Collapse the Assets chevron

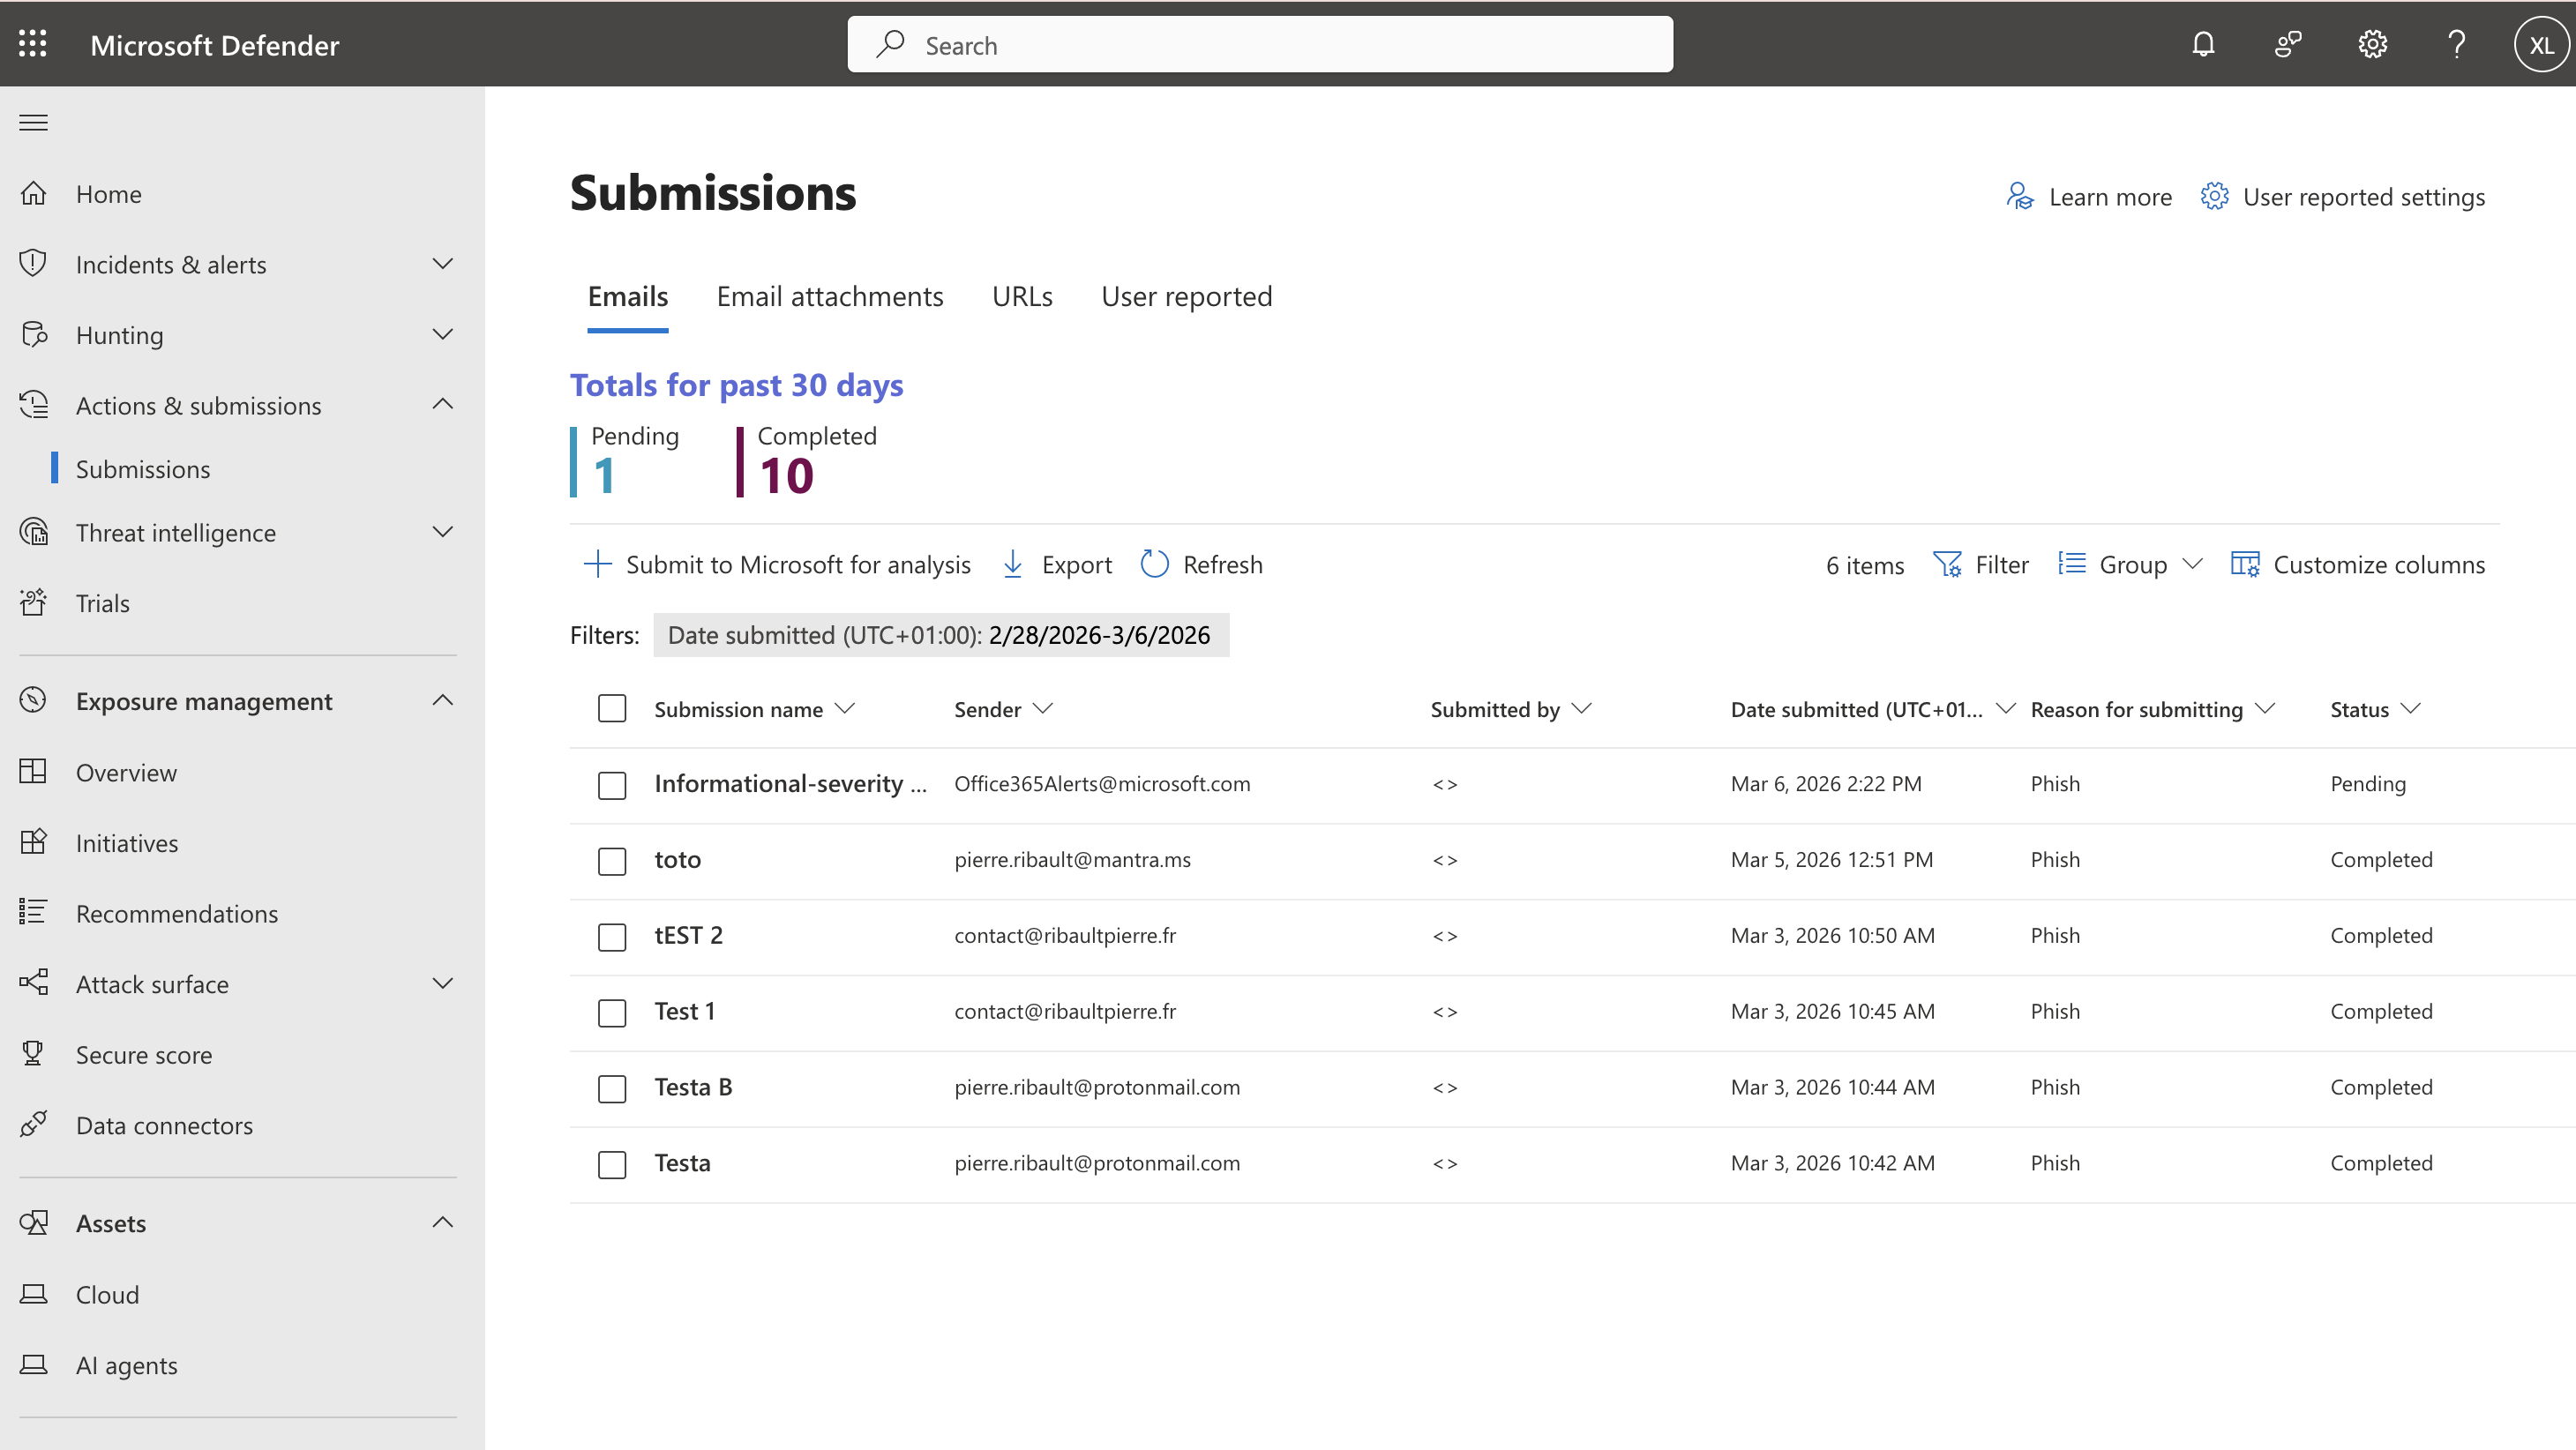pos(442,1222)
